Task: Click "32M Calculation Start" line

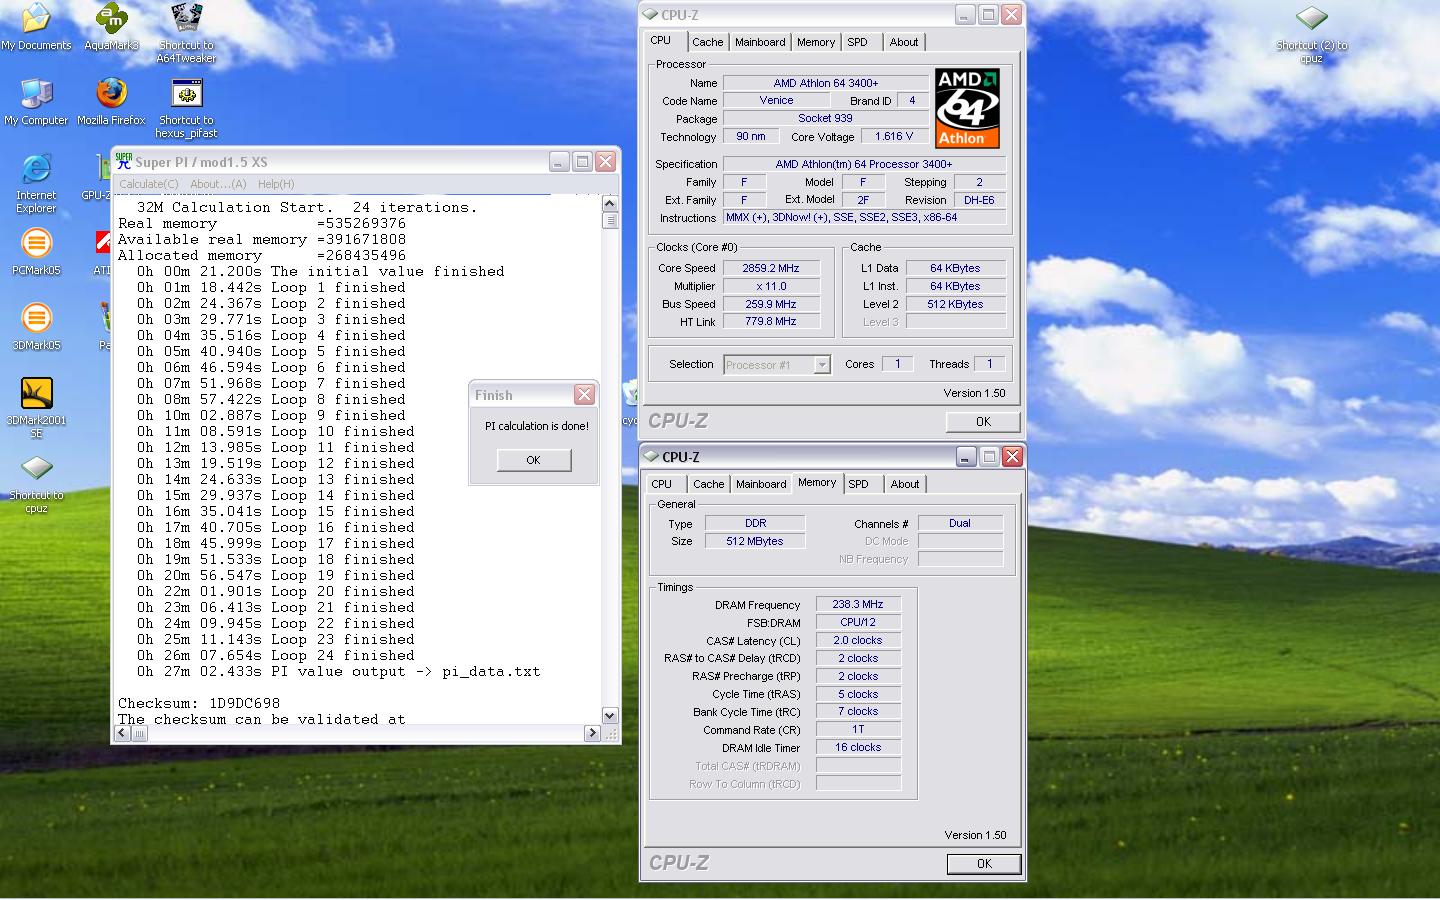Action: 307,208
